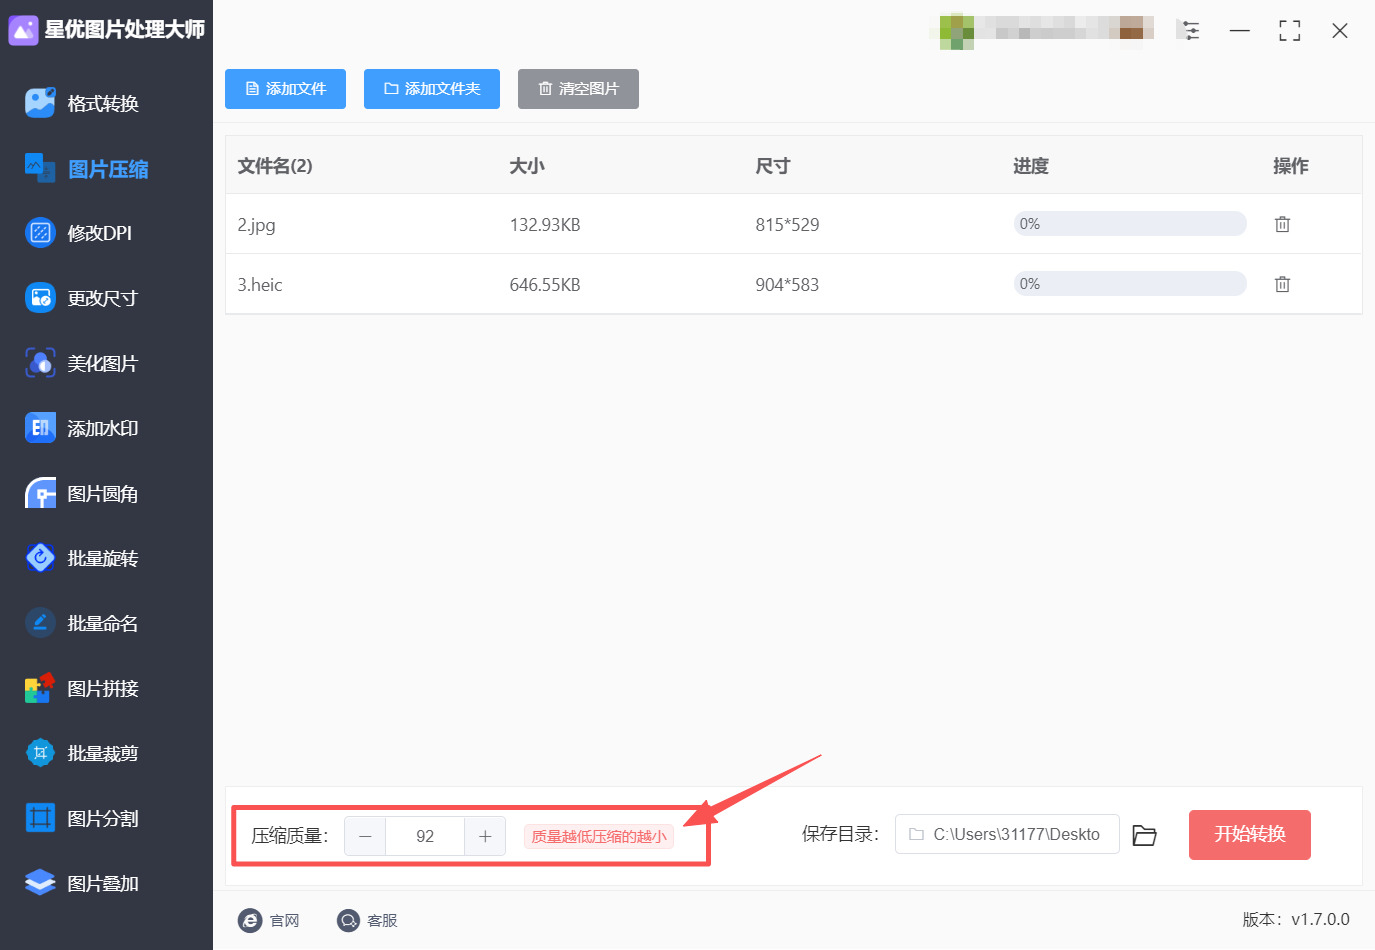The width and height of the screenshot is (1375, 950).
Task: Open the 客服 customer service icon
Action: pos(347,920)
